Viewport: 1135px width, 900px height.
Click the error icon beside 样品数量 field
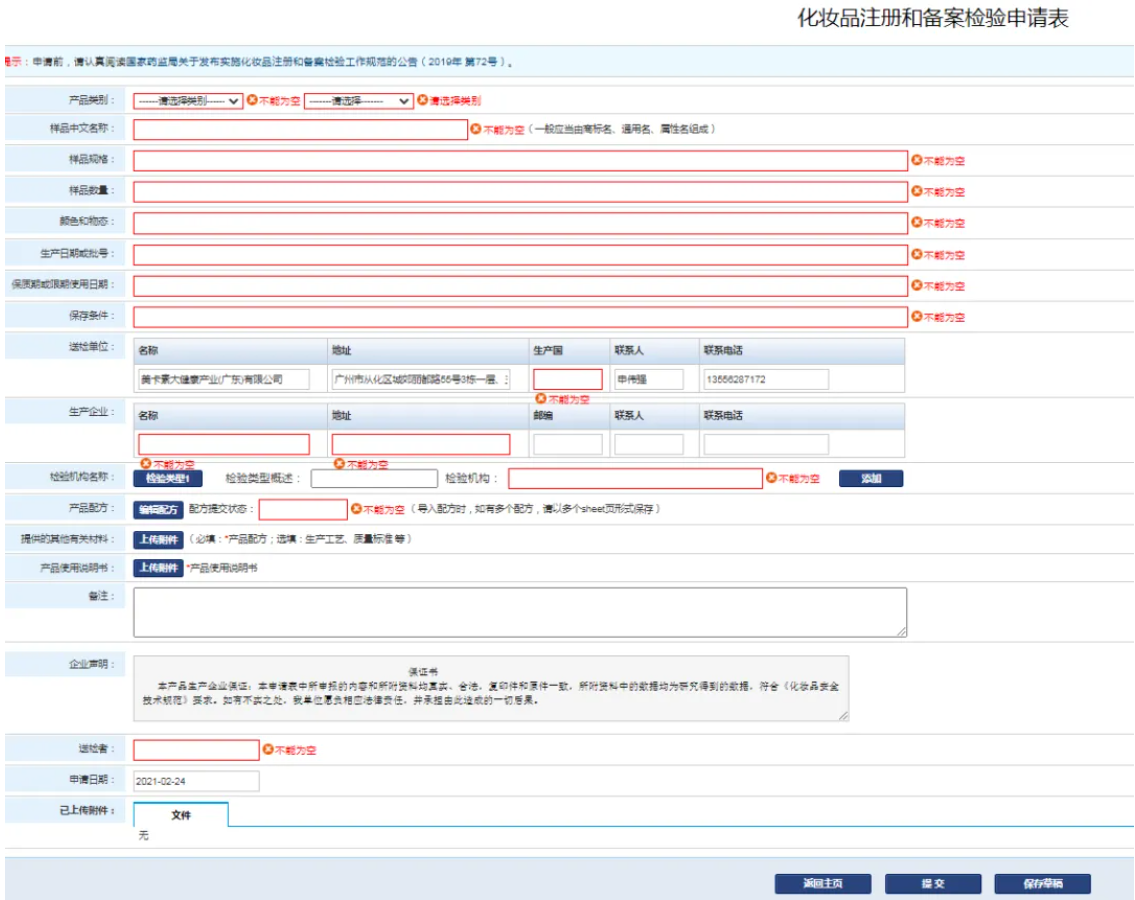click(x=916, y=191)
